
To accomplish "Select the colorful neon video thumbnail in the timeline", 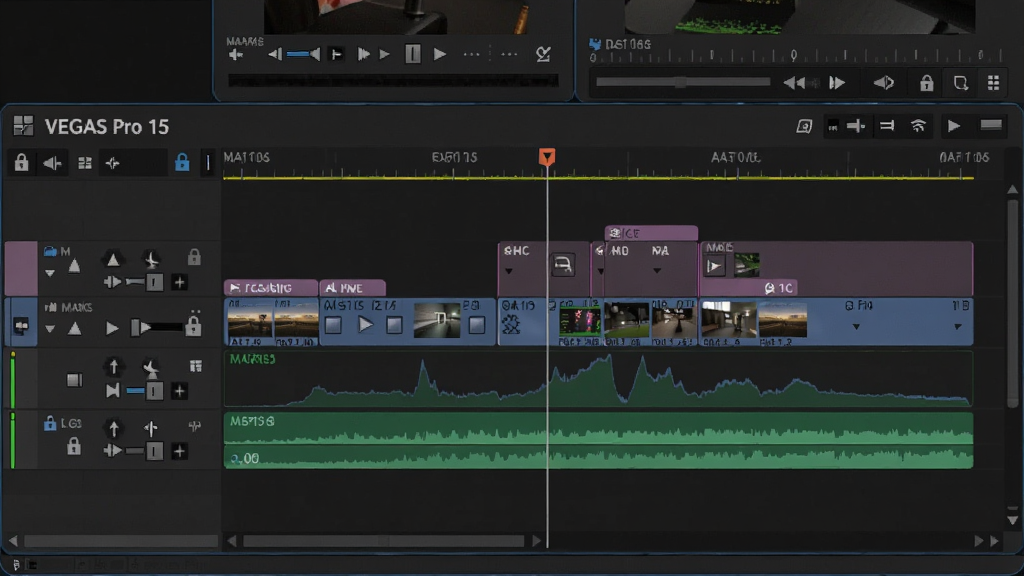I will click(x=579, y=323).
